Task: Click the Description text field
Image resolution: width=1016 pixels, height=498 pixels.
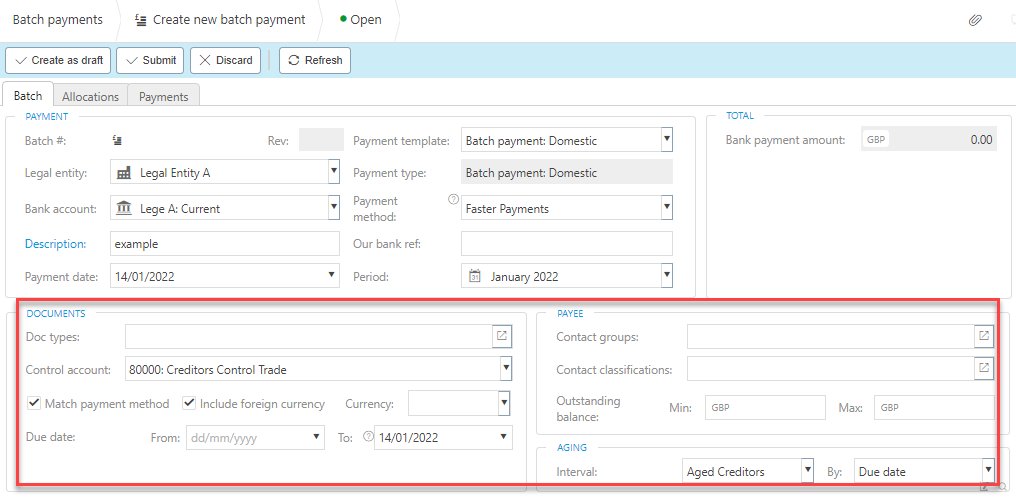Action: [x=224, y=244]
